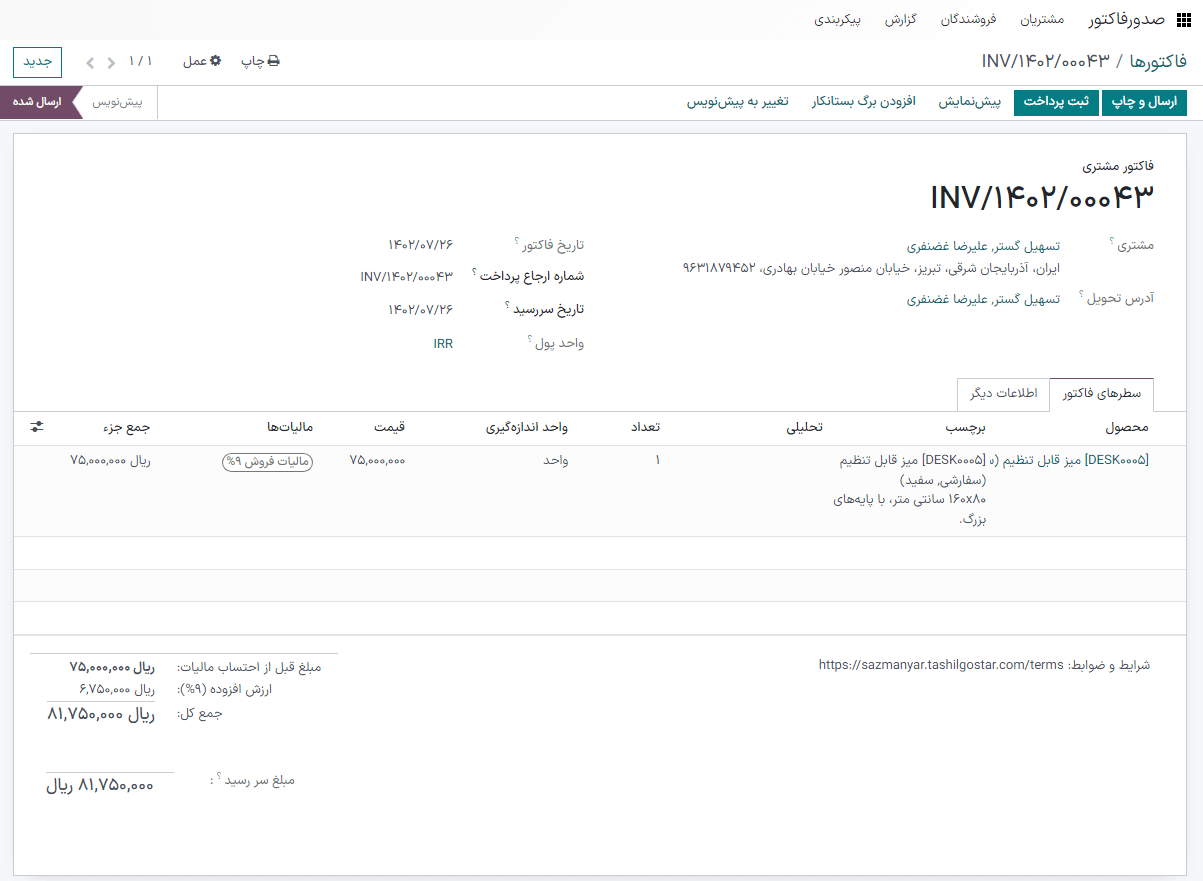Open column settings adjust icon

pyautogui.click(x=37, y=427)
